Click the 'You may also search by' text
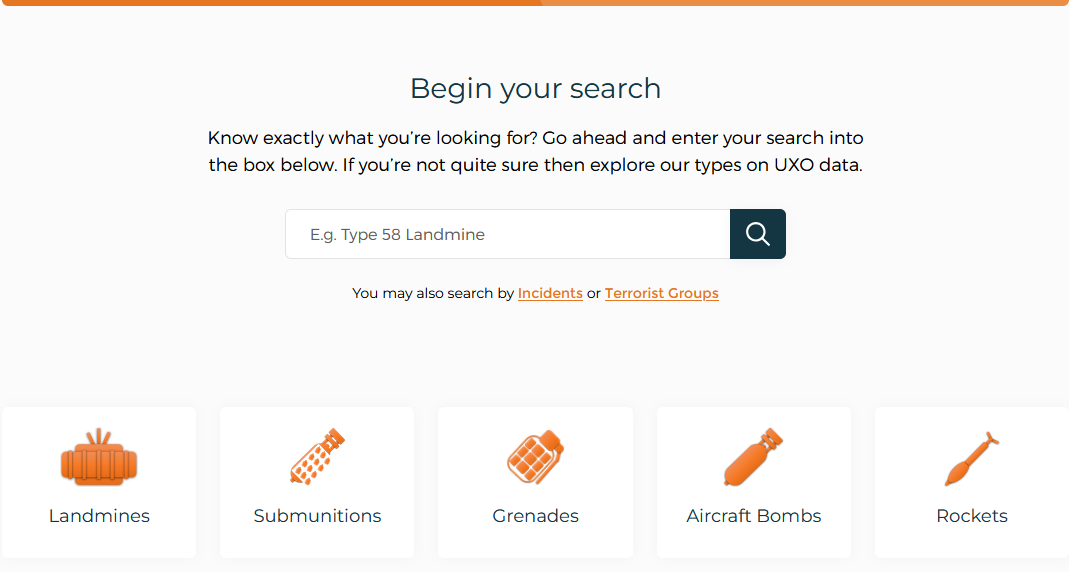 click(433, 293)
